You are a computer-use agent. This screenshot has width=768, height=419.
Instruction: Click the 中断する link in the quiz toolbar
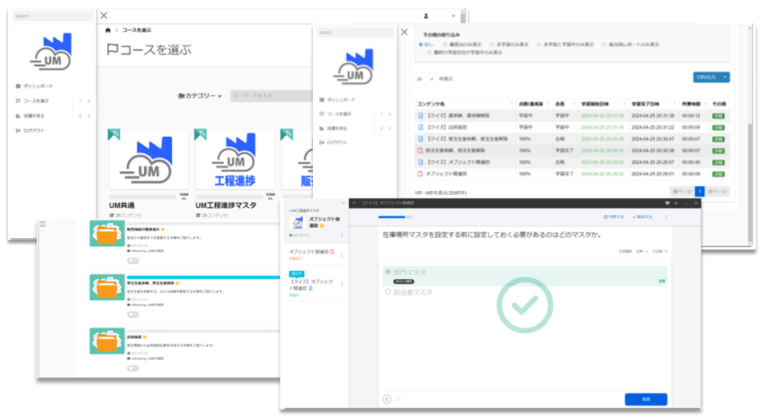pyautogui.click(x=613, y=217)
